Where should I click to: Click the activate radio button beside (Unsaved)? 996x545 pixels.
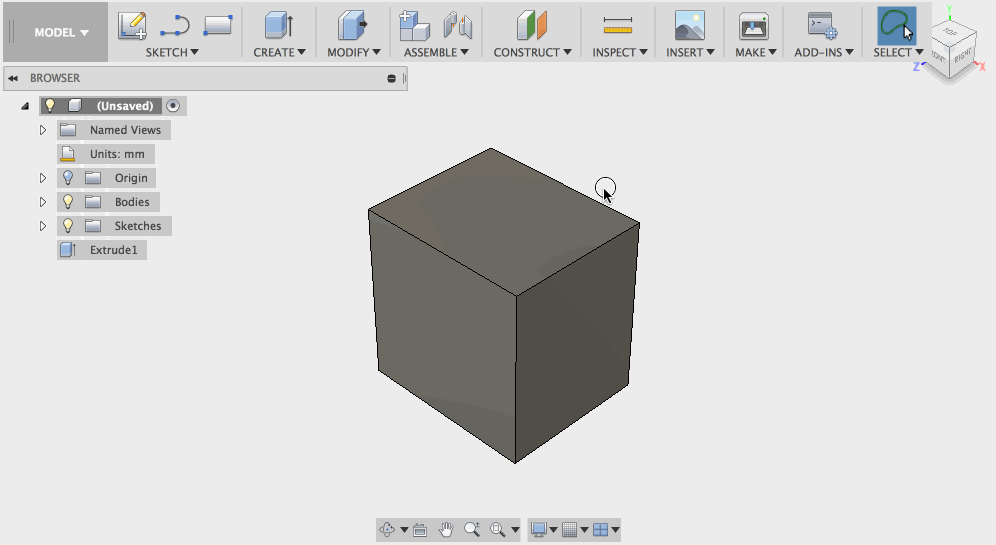tap(173, 106)
